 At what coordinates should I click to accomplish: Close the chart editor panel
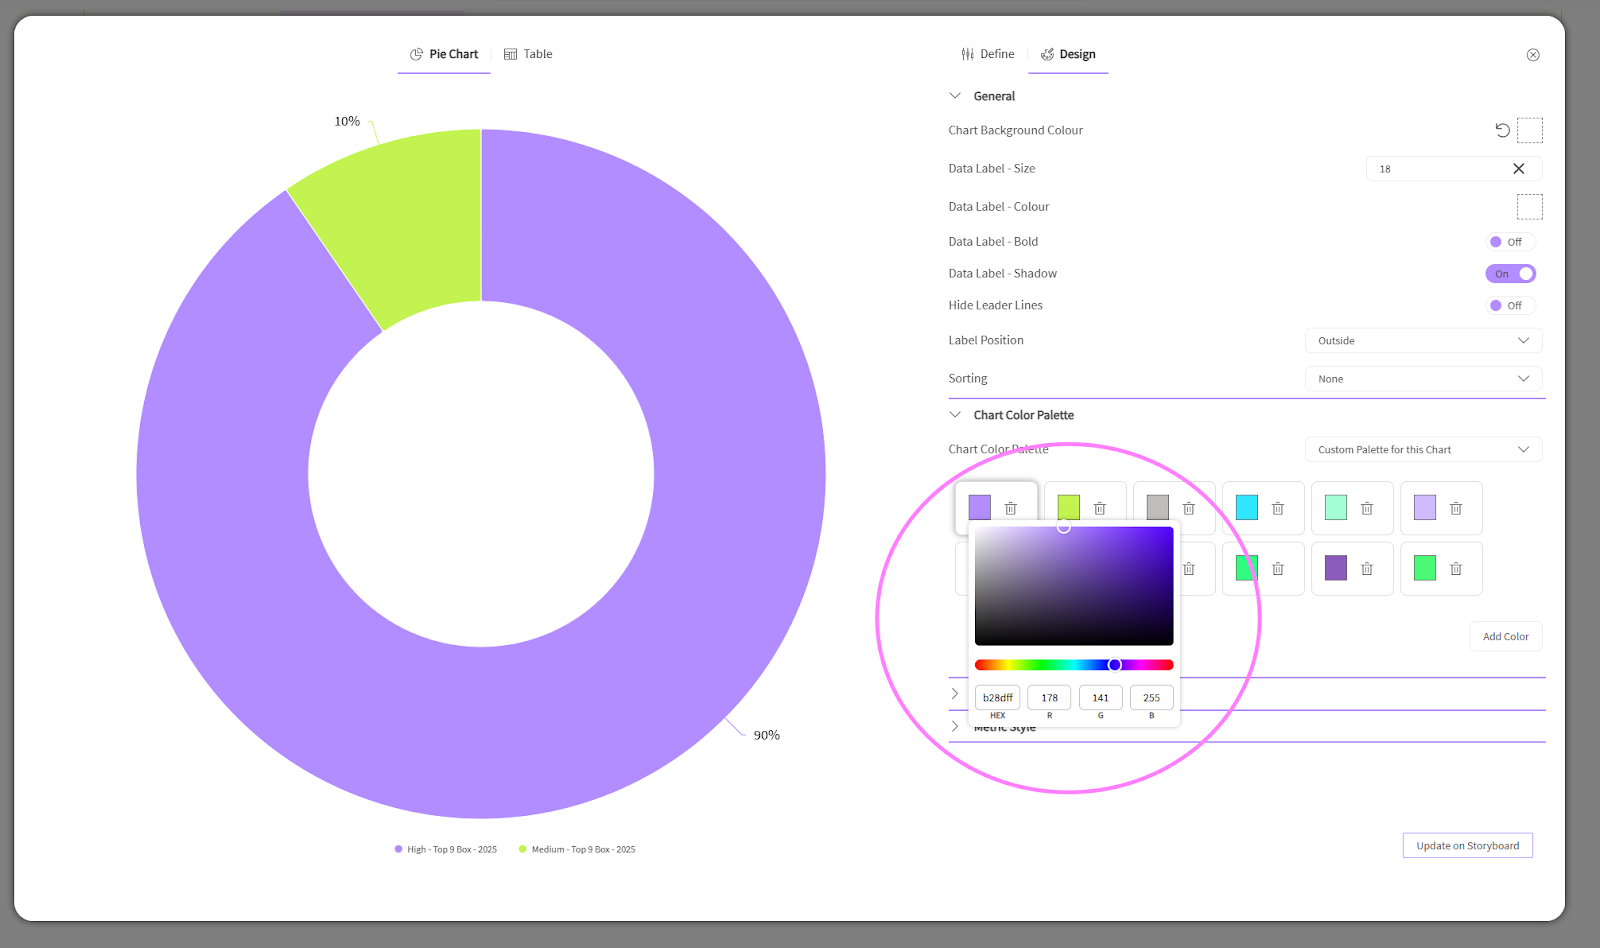[1533, 55]
